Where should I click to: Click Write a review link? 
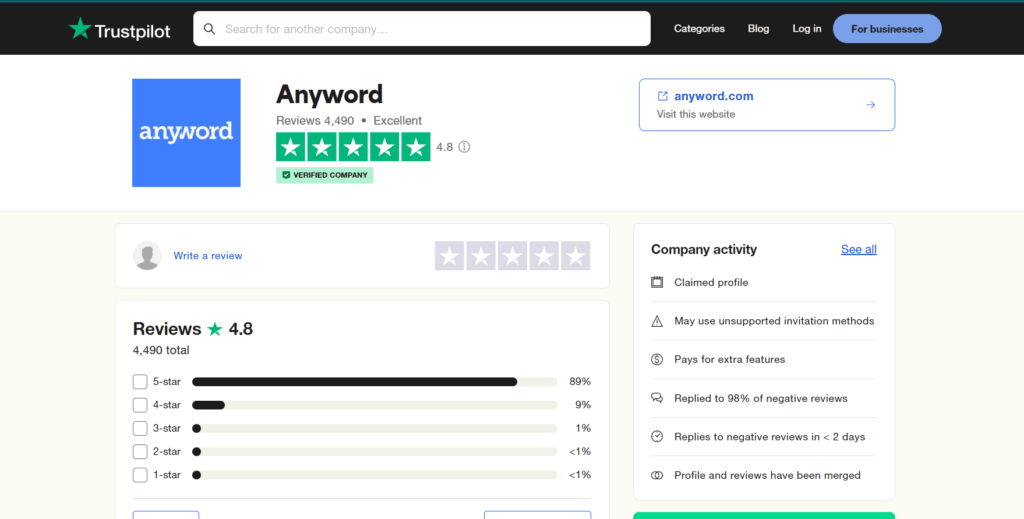coord(208,256)
